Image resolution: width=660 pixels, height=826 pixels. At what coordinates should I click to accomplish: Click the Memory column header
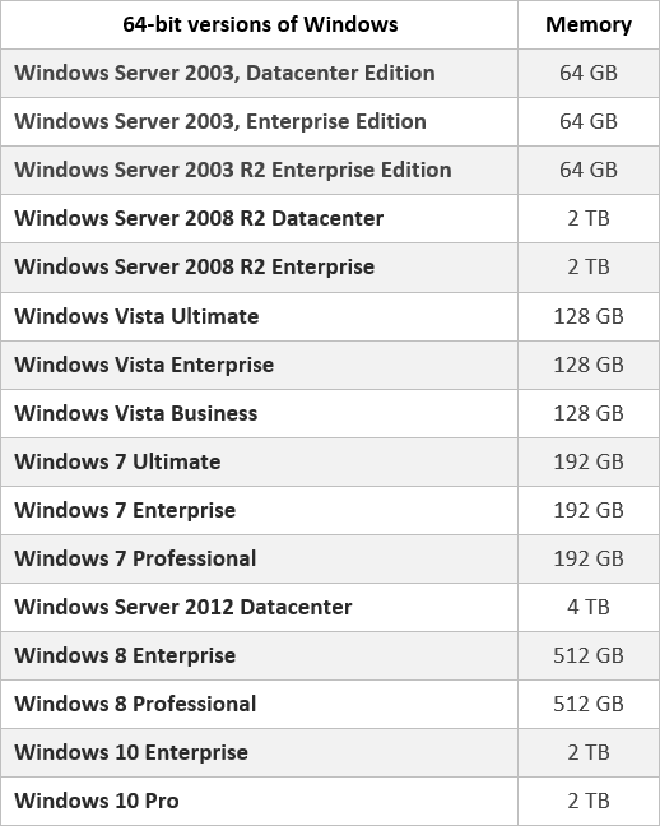click(x=588, y=25)
